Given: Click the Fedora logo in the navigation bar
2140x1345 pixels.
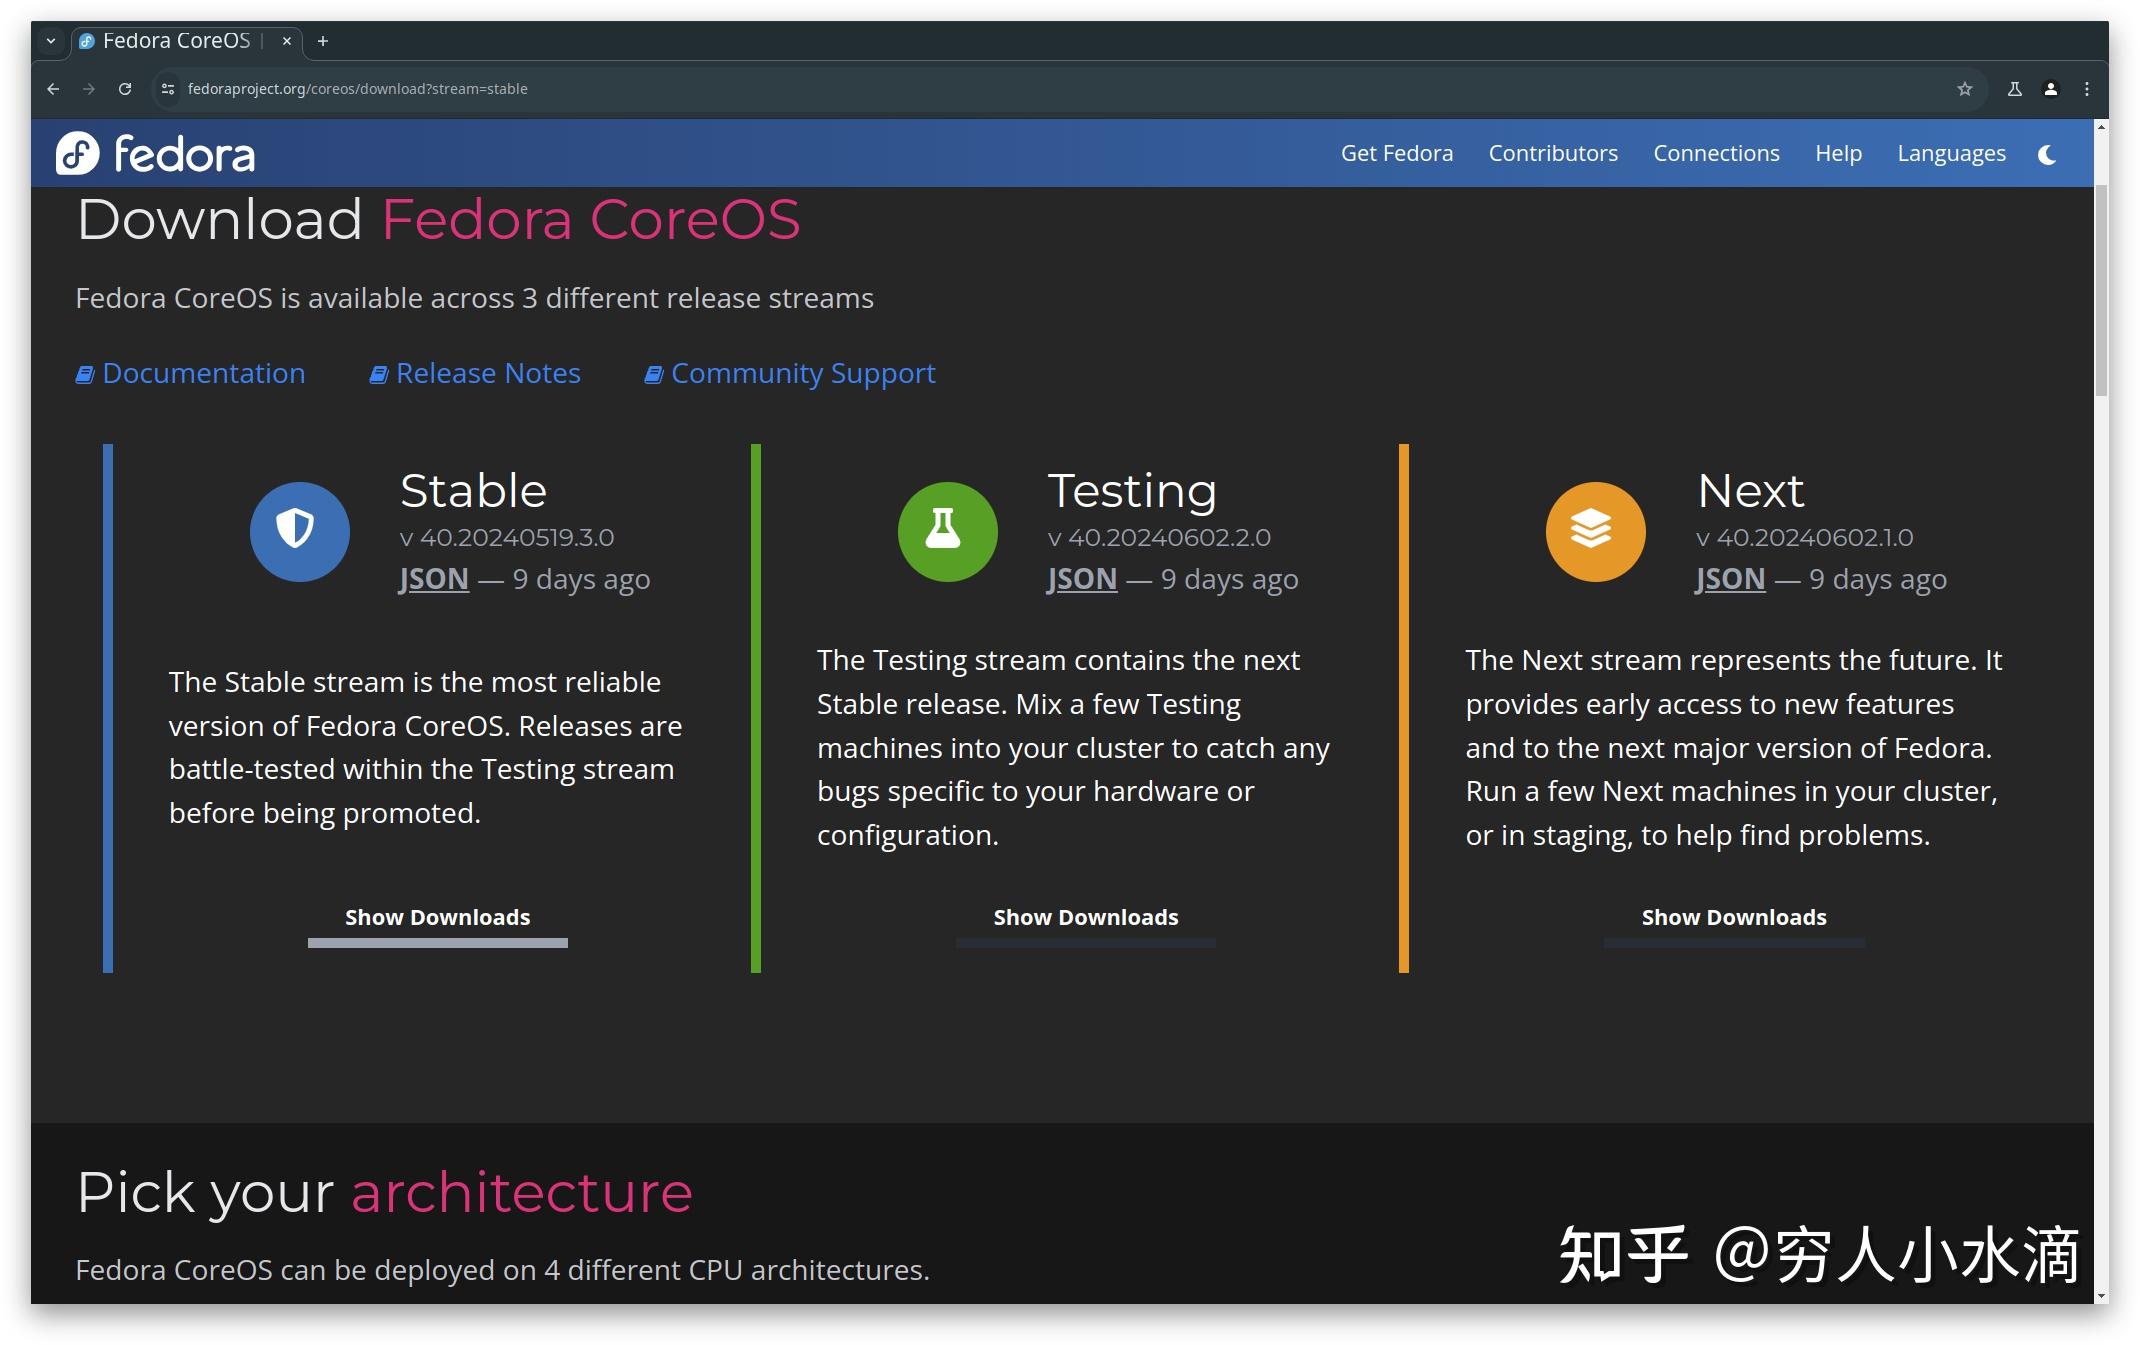Looking at the screenshot, I should pos(156,153).
